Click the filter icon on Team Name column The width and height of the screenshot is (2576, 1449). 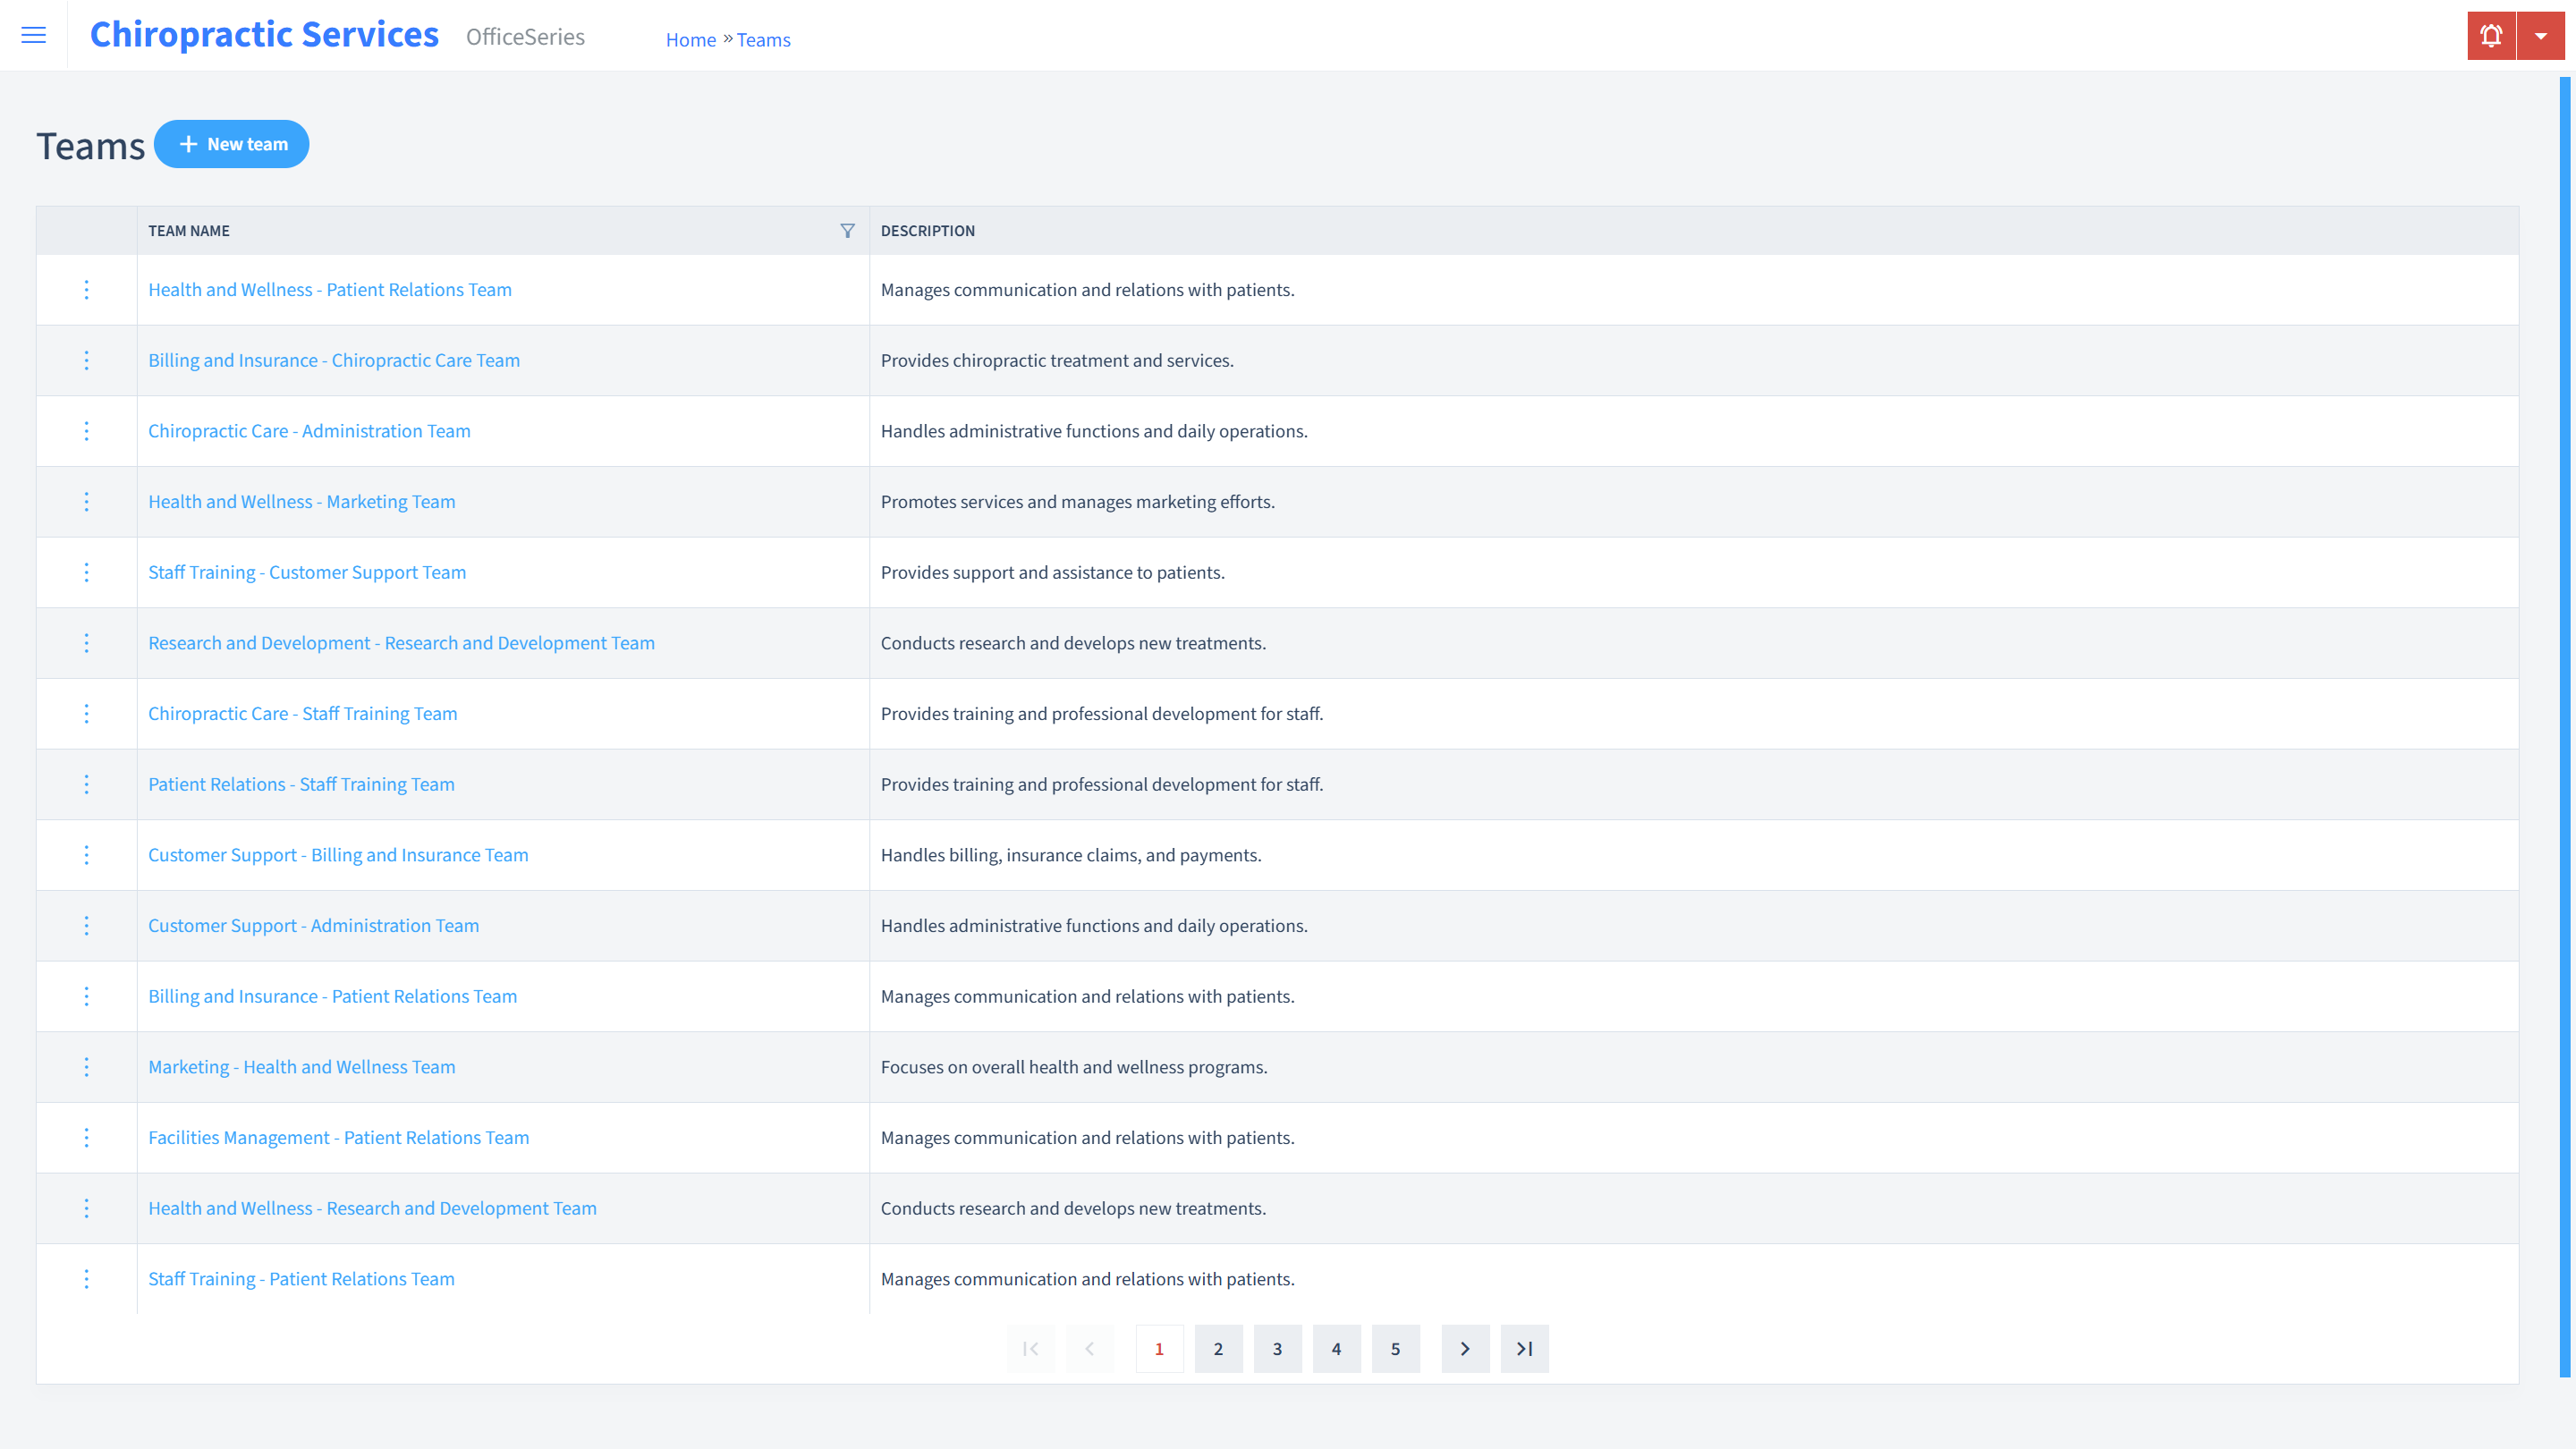click(x=847, y=230)
